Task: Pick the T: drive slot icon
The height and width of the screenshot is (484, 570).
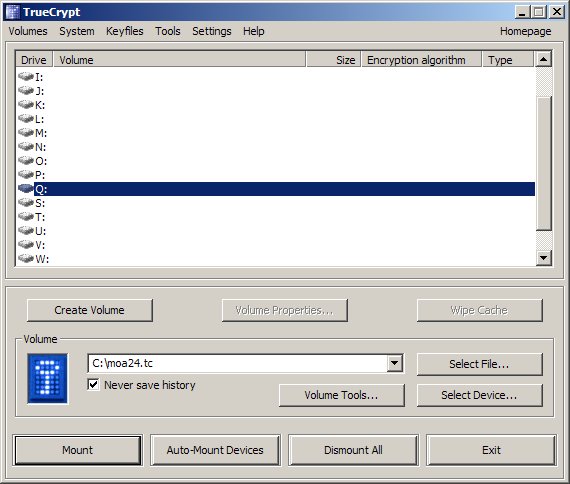Action: 26,216
